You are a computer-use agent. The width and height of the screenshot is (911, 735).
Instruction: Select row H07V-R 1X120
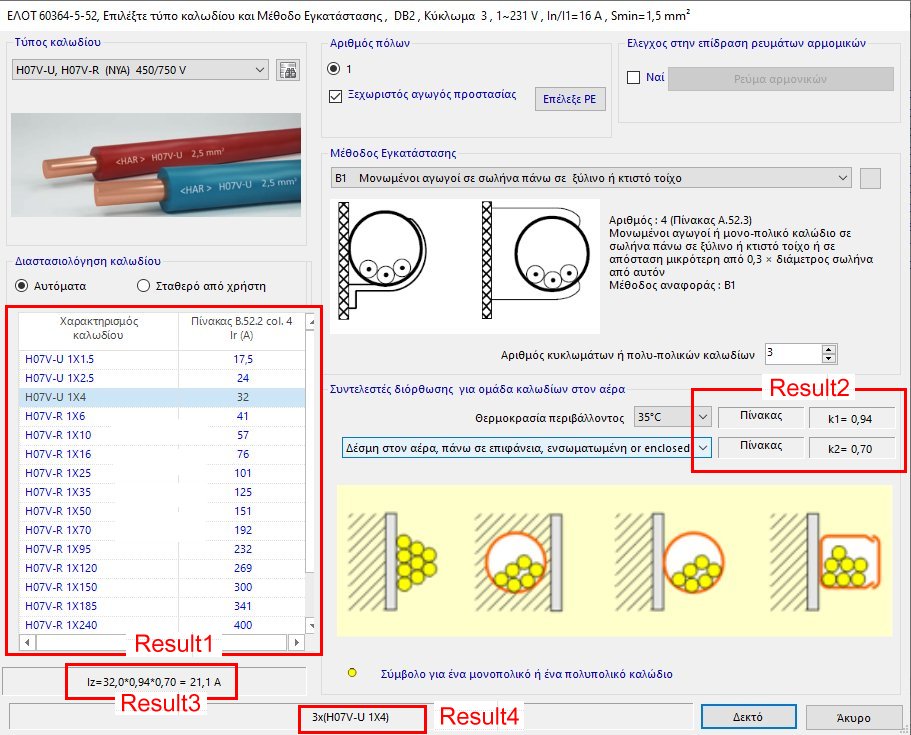click(x=162, y=568)
